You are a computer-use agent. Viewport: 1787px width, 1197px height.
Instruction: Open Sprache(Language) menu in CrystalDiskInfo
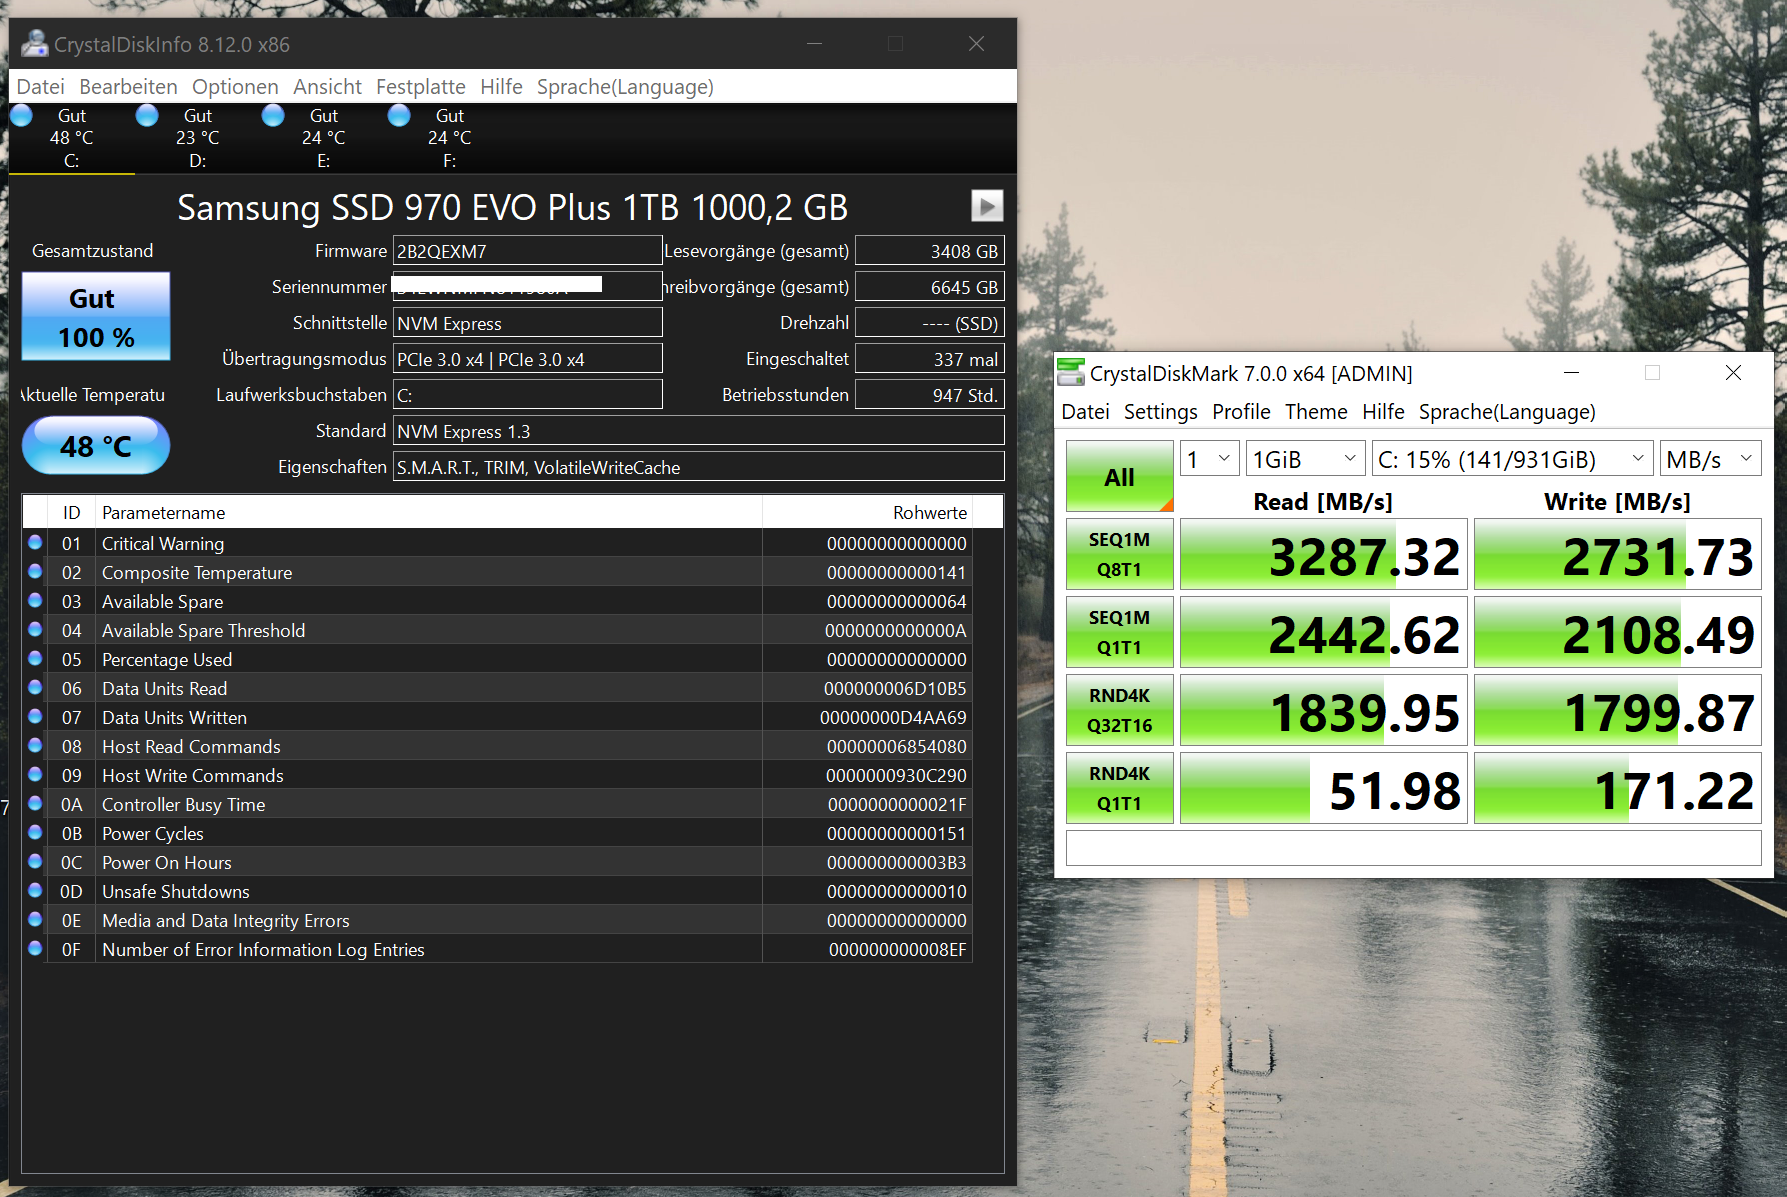(625, 87)
